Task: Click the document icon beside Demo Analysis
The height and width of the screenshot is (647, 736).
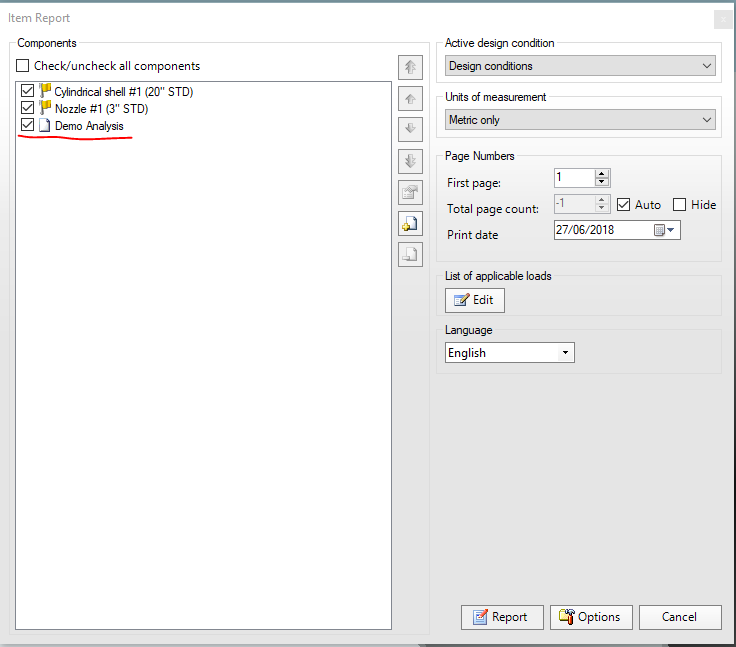Action: tap(45, 125)
